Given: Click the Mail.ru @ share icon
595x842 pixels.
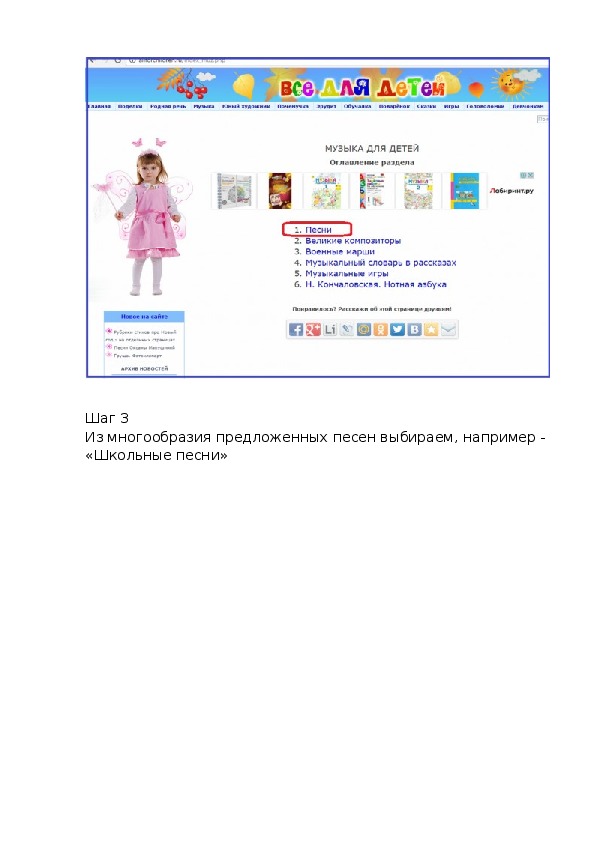Looking at the screenshot, I should pyautogui.click(x=364, y=329).
